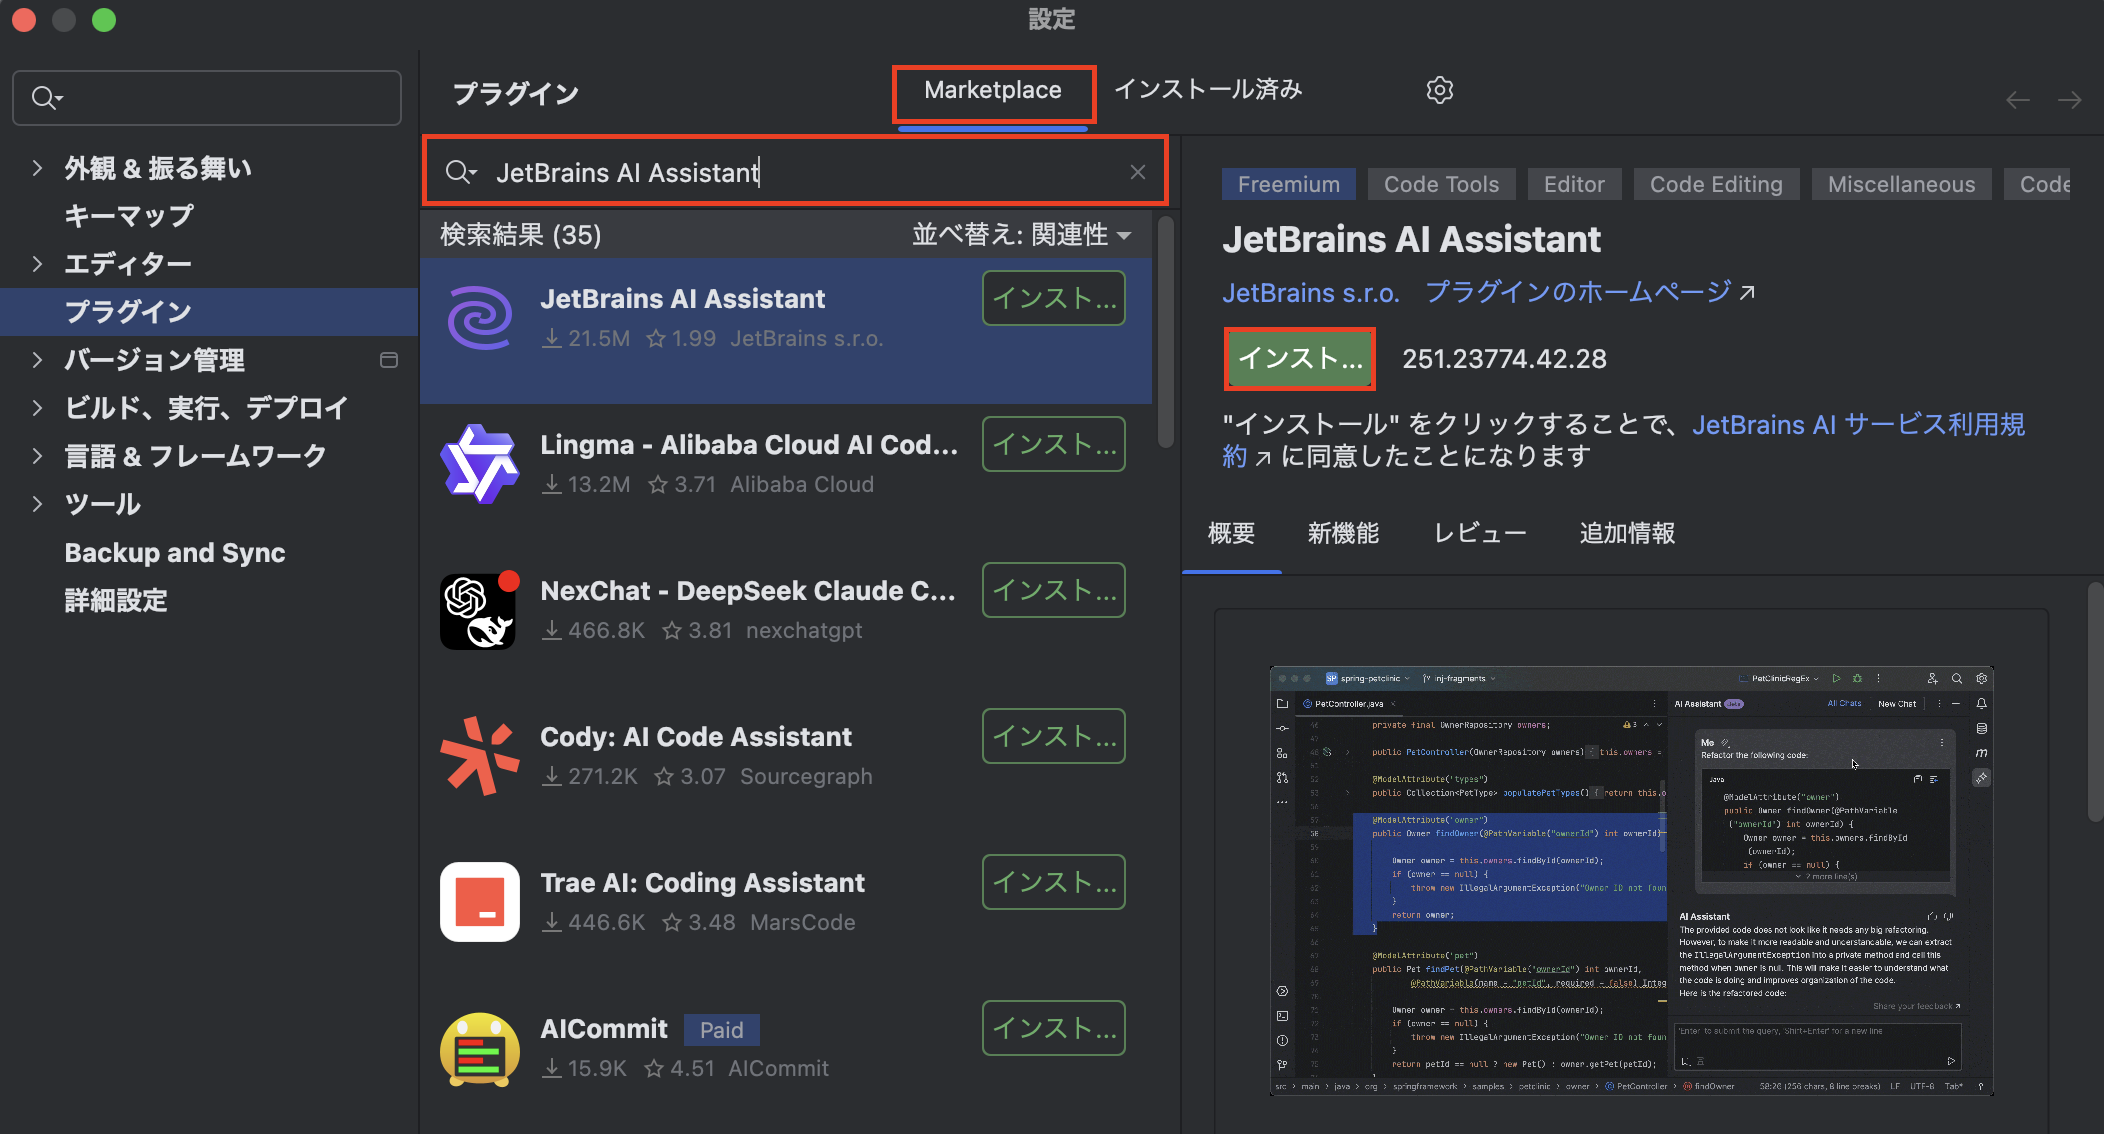Select the AICommit row title

point(603,1029)
